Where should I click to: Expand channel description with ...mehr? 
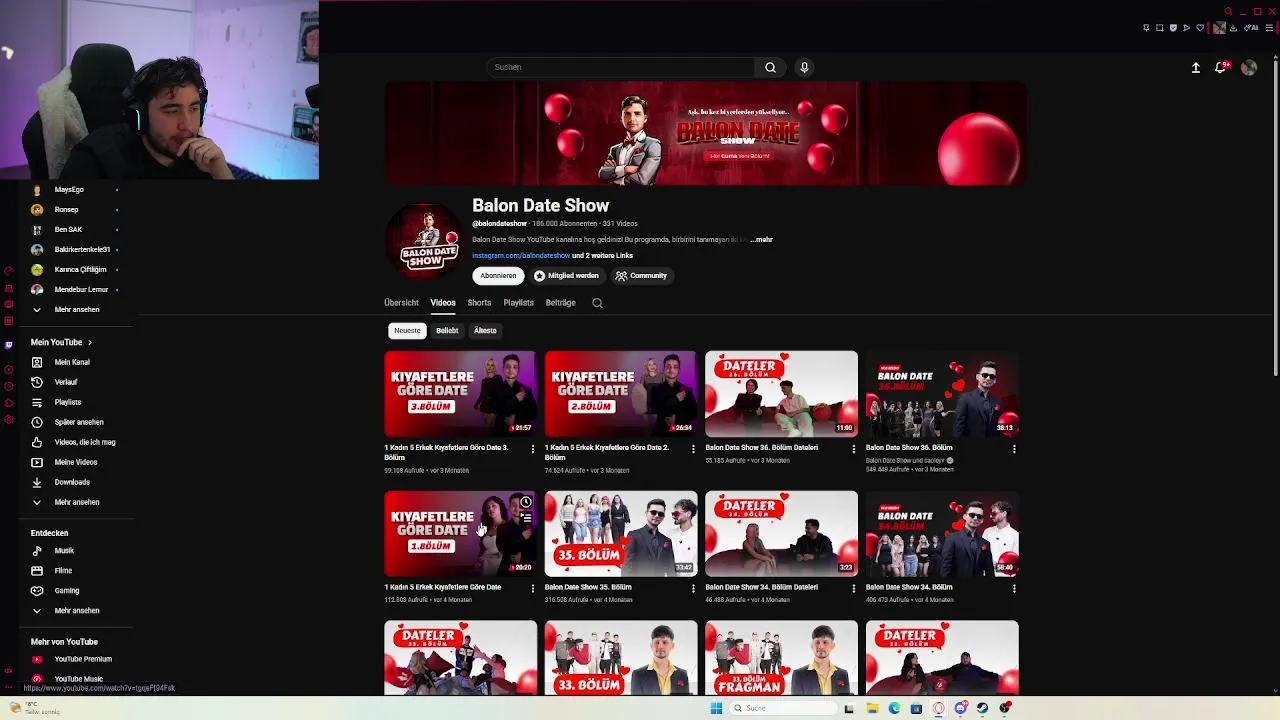tap(762, 240)
